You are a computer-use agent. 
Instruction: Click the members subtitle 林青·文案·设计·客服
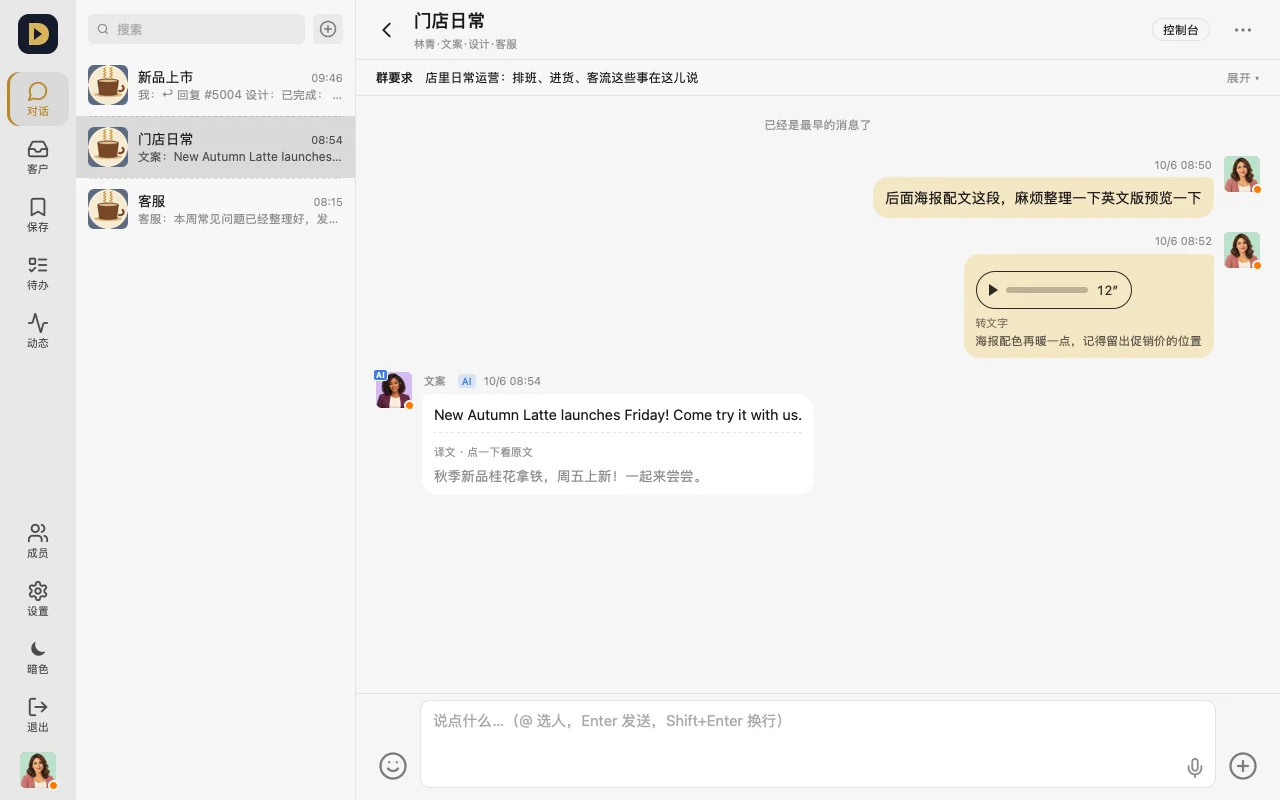(x=466, y=44)
